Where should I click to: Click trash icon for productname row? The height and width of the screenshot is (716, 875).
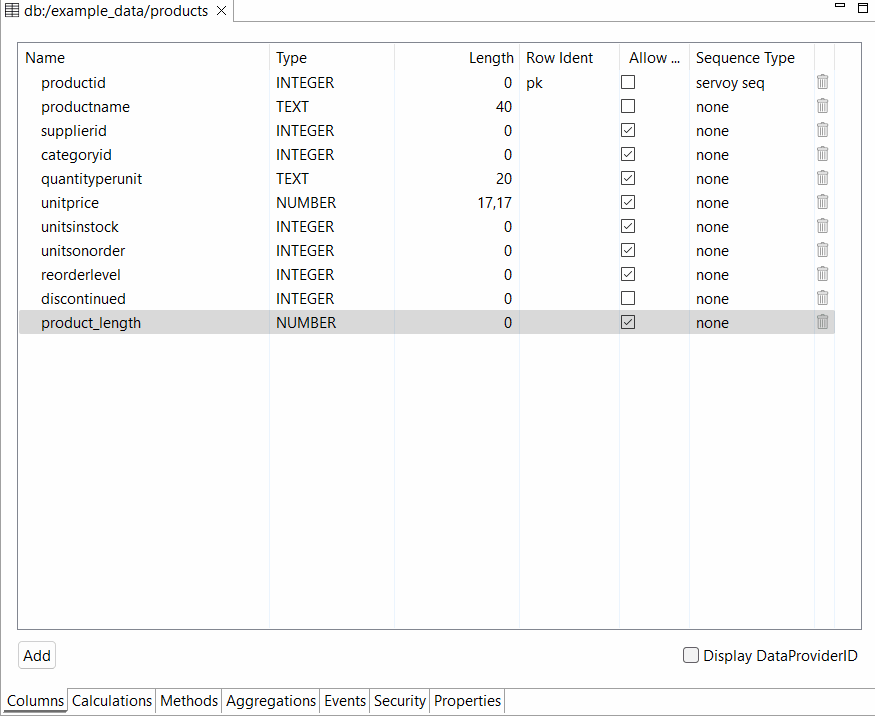click(x=822, y=106)
